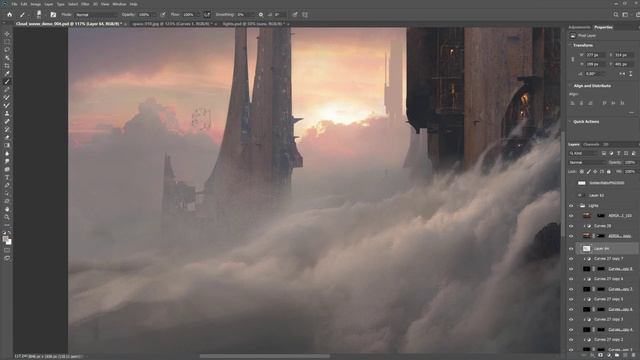Open the workspace switcher icon
The height and width of the screenshot is (360, 640).
coord(625,15)
